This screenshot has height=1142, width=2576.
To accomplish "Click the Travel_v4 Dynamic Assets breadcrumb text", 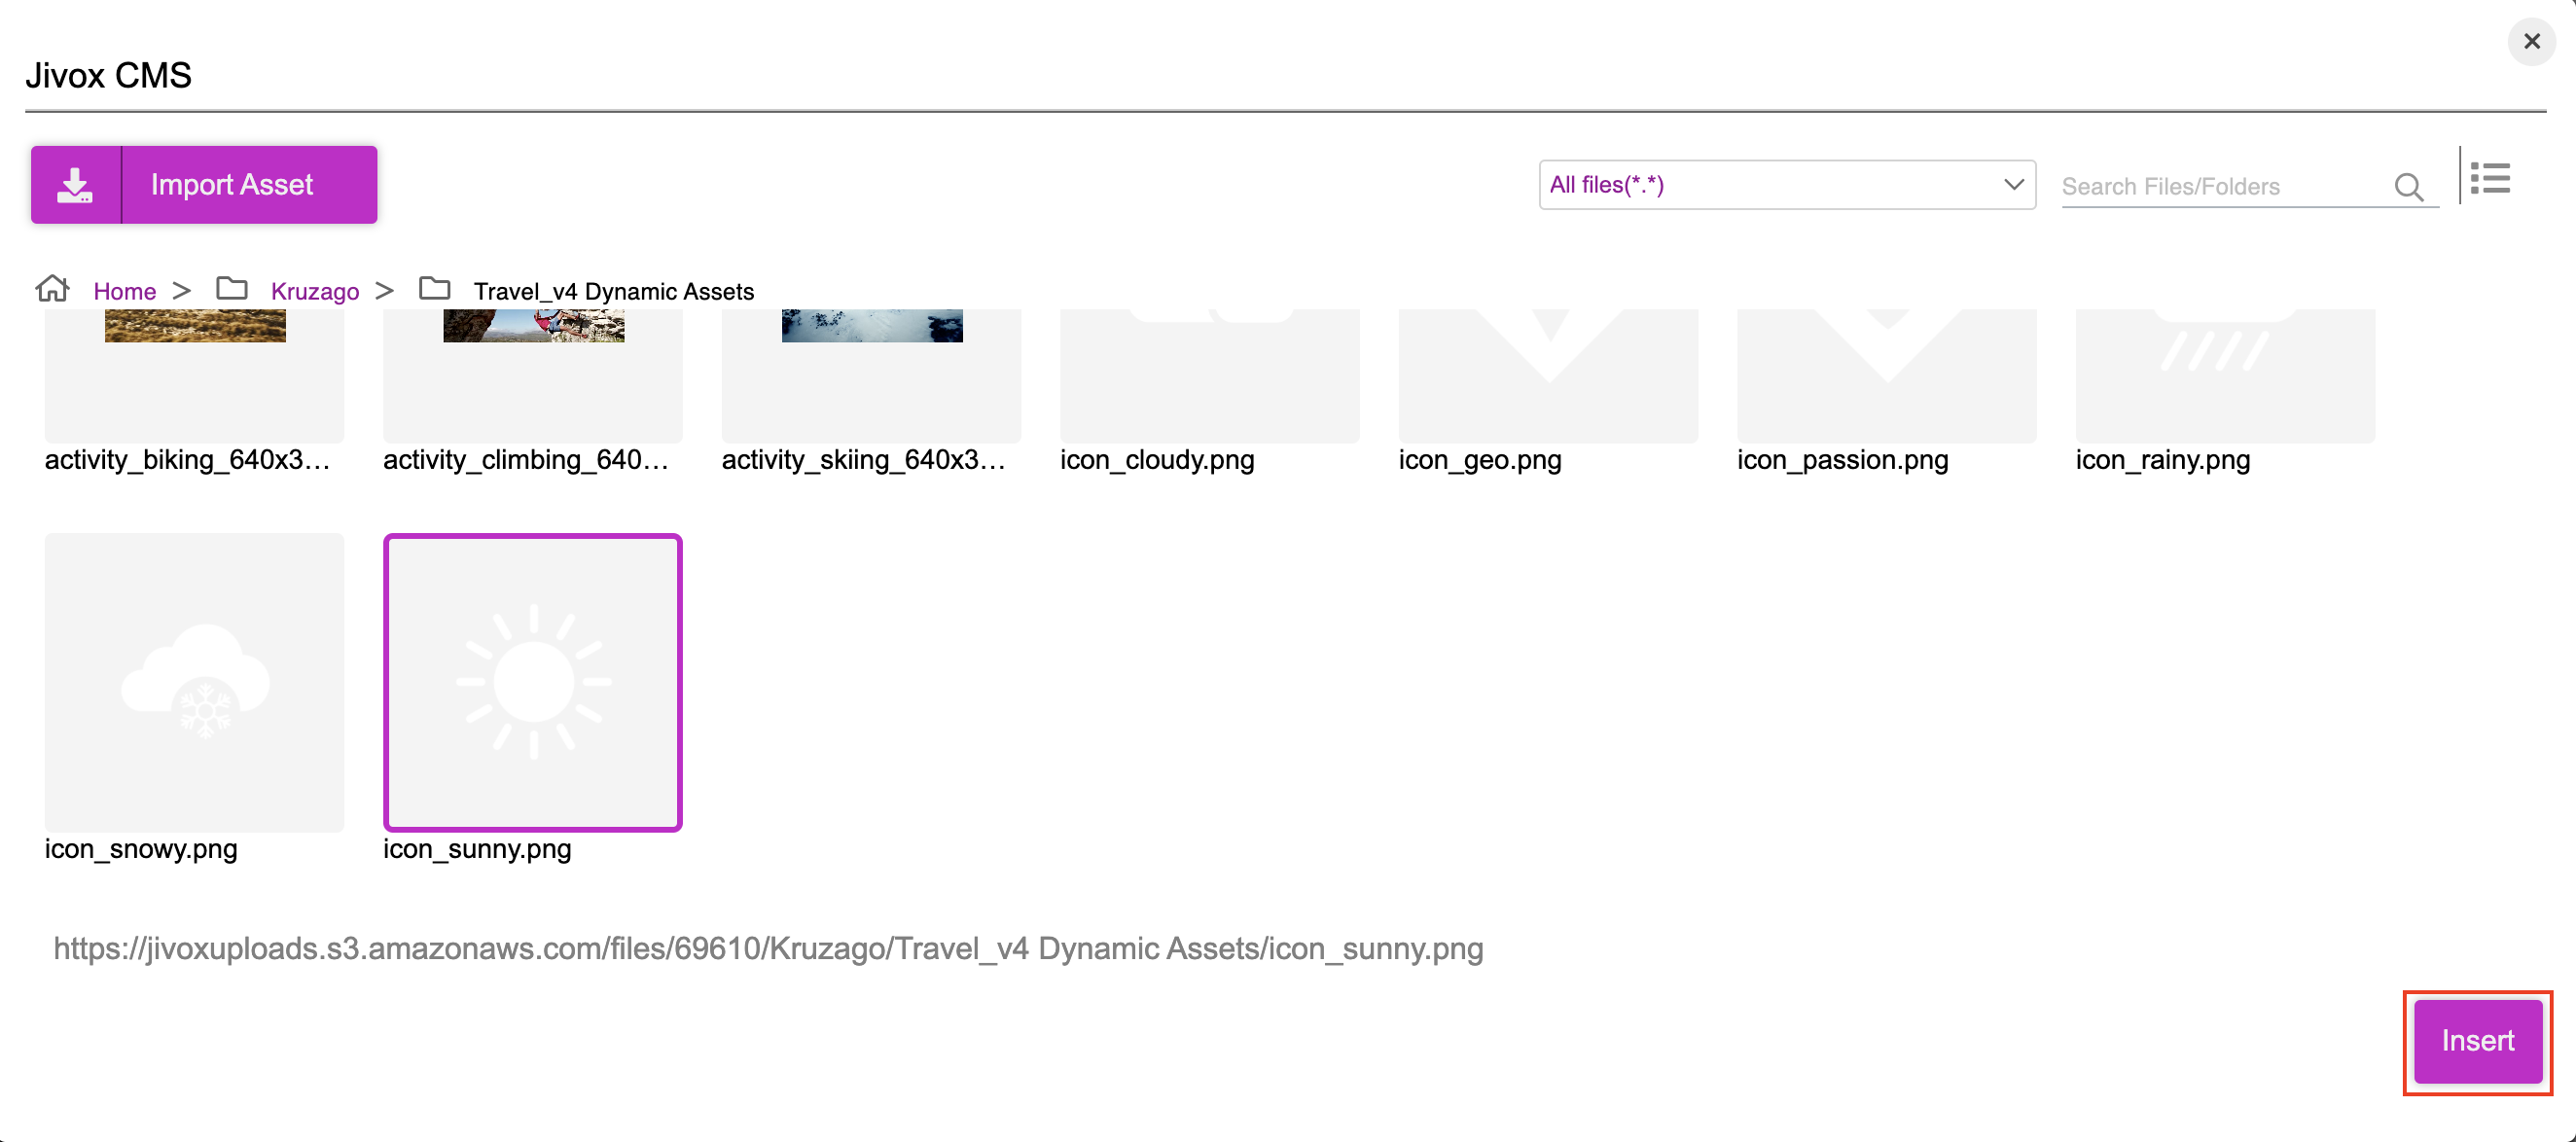I will click(x=613, y=291).
